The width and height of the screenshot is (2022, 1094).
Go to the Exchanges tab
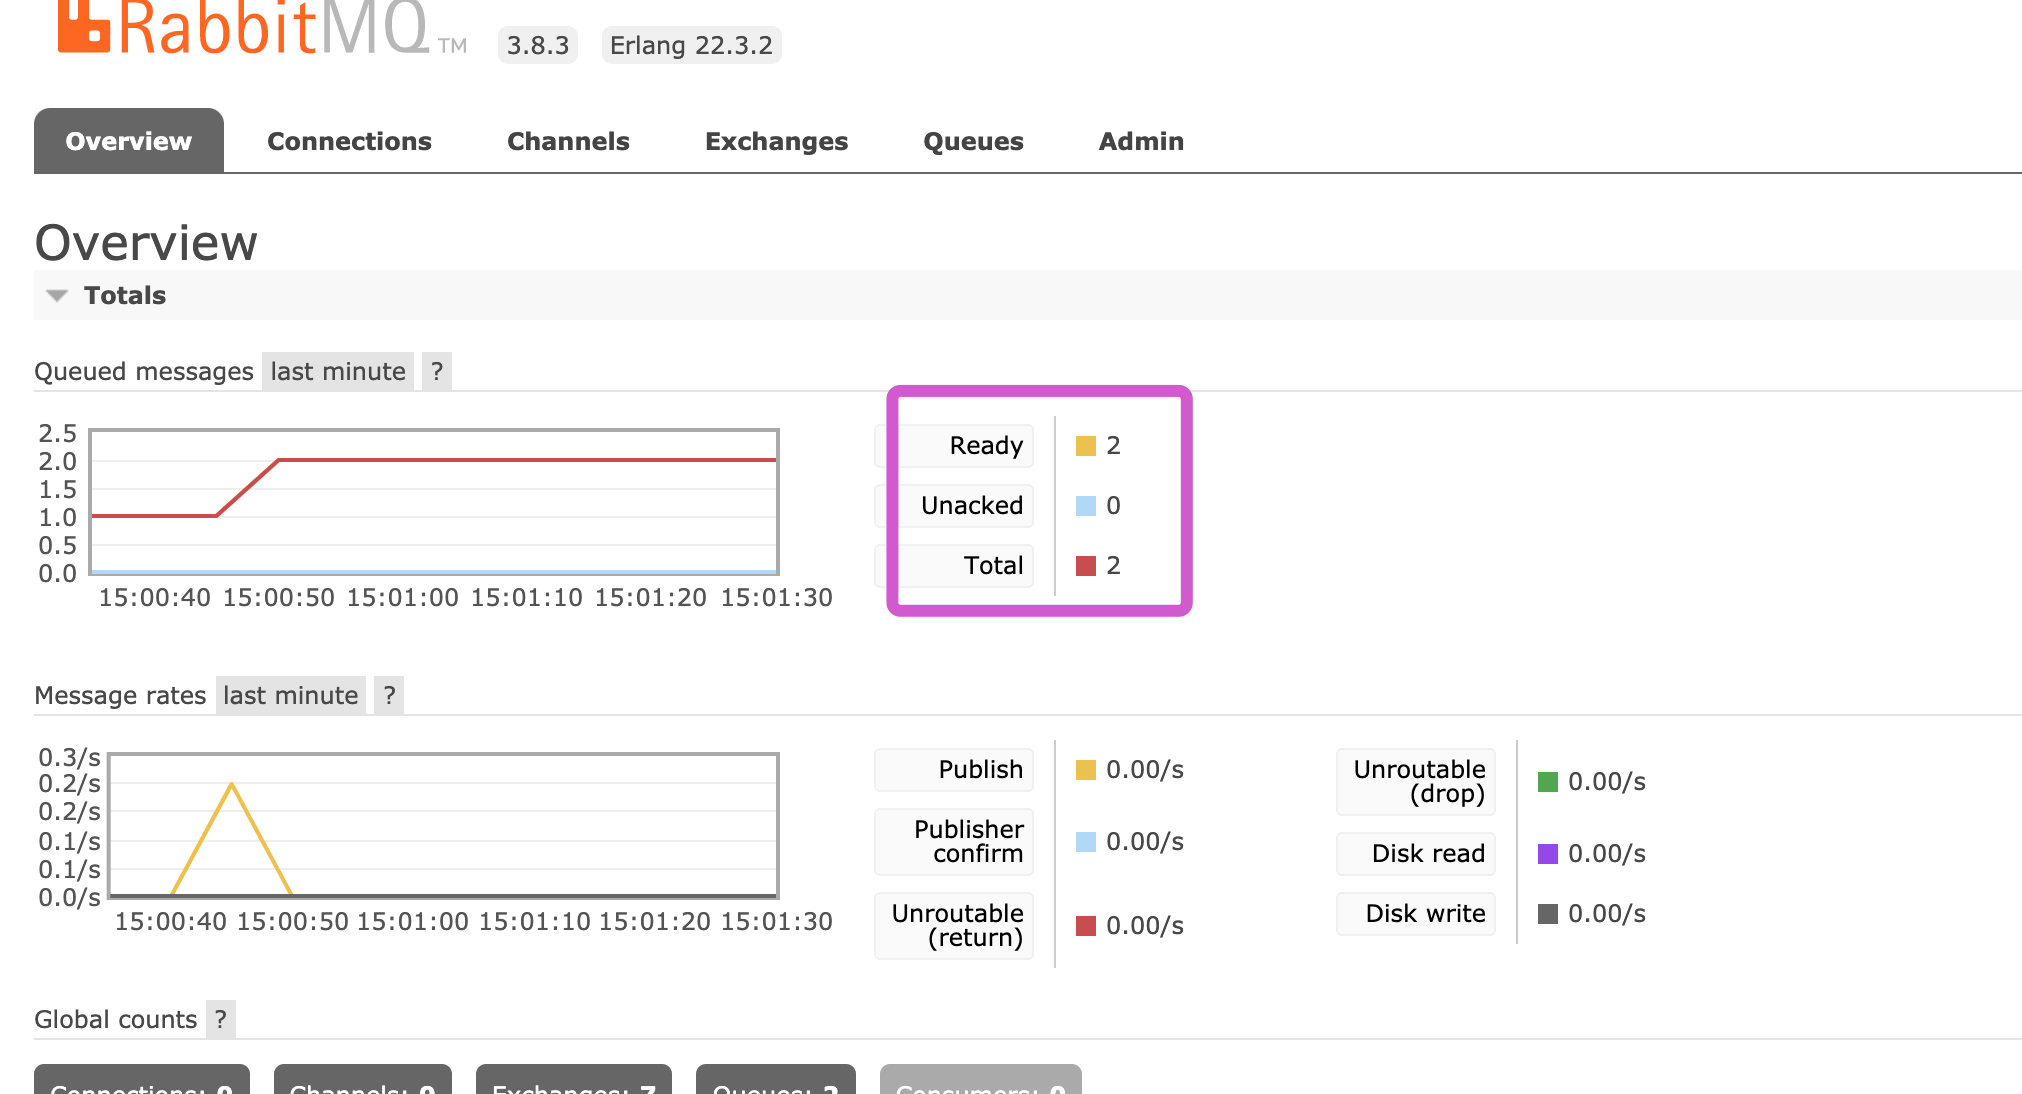pyautogui.click(x=776, y=141)
